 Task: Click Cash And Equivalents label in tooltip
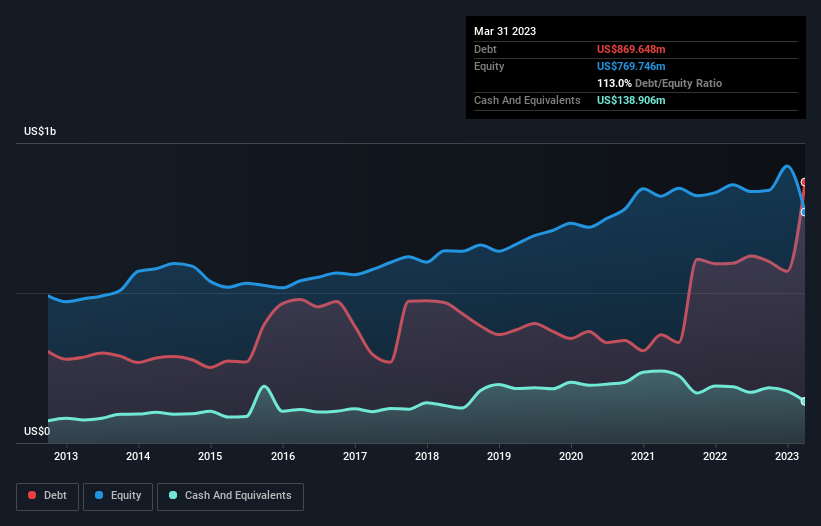(527, 100)
